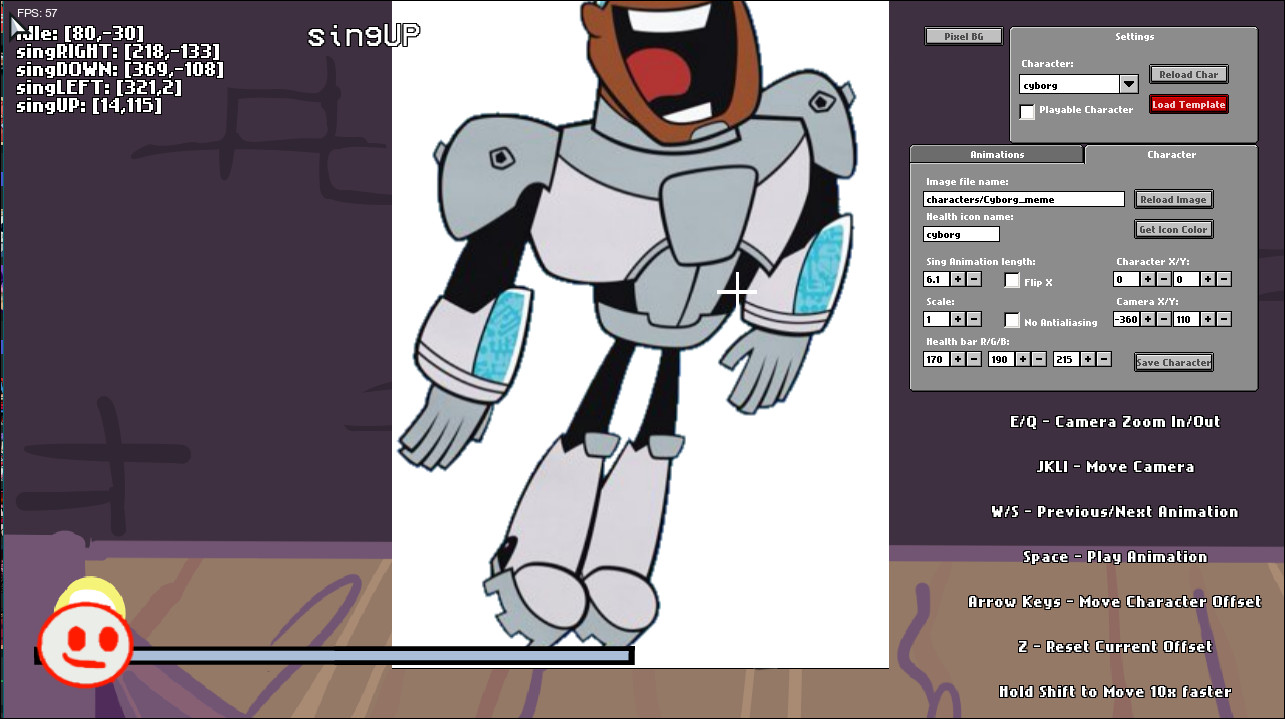Lower health bar red value 170
This screenshot has height=719, width=1285.
[x=974, y=359]
